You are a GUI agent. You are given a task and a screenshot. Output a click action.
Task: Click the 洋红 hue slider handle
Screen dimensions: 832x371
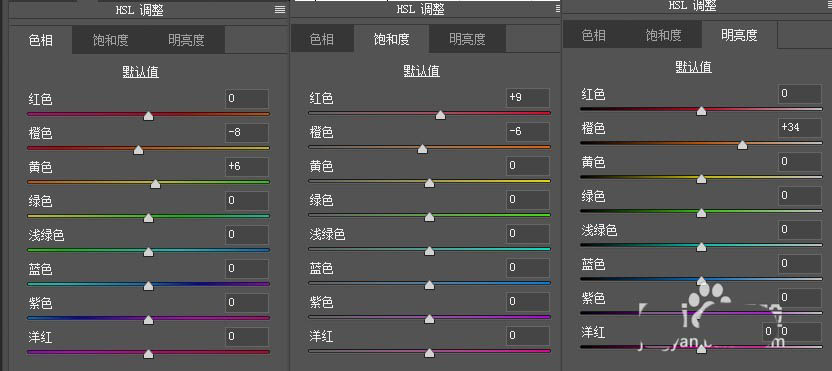(149, 353)
